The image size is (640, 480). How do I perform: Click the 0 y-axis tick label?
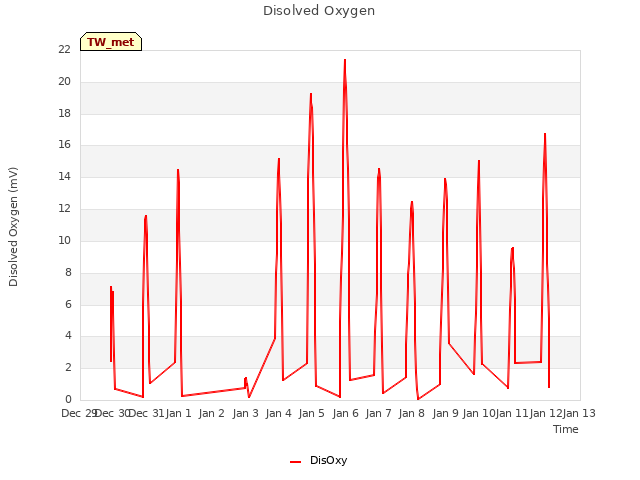(x=68, y=400)
